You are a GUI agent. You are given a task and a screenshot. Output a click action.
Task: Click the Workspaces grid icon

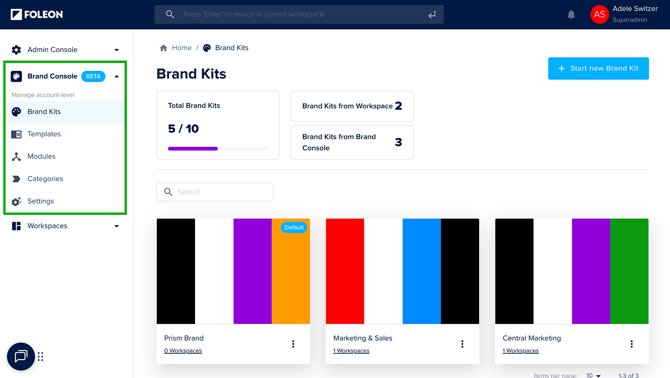(16, 226)
